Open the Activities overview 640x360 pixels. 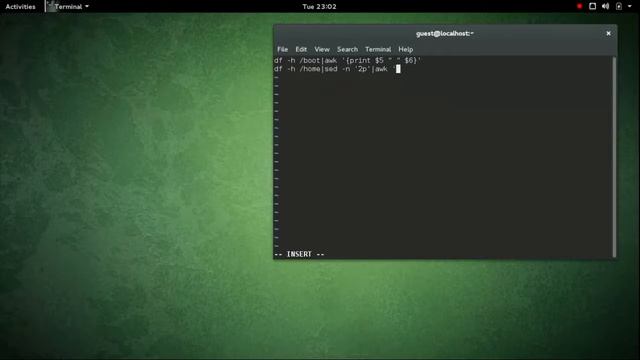20,7
